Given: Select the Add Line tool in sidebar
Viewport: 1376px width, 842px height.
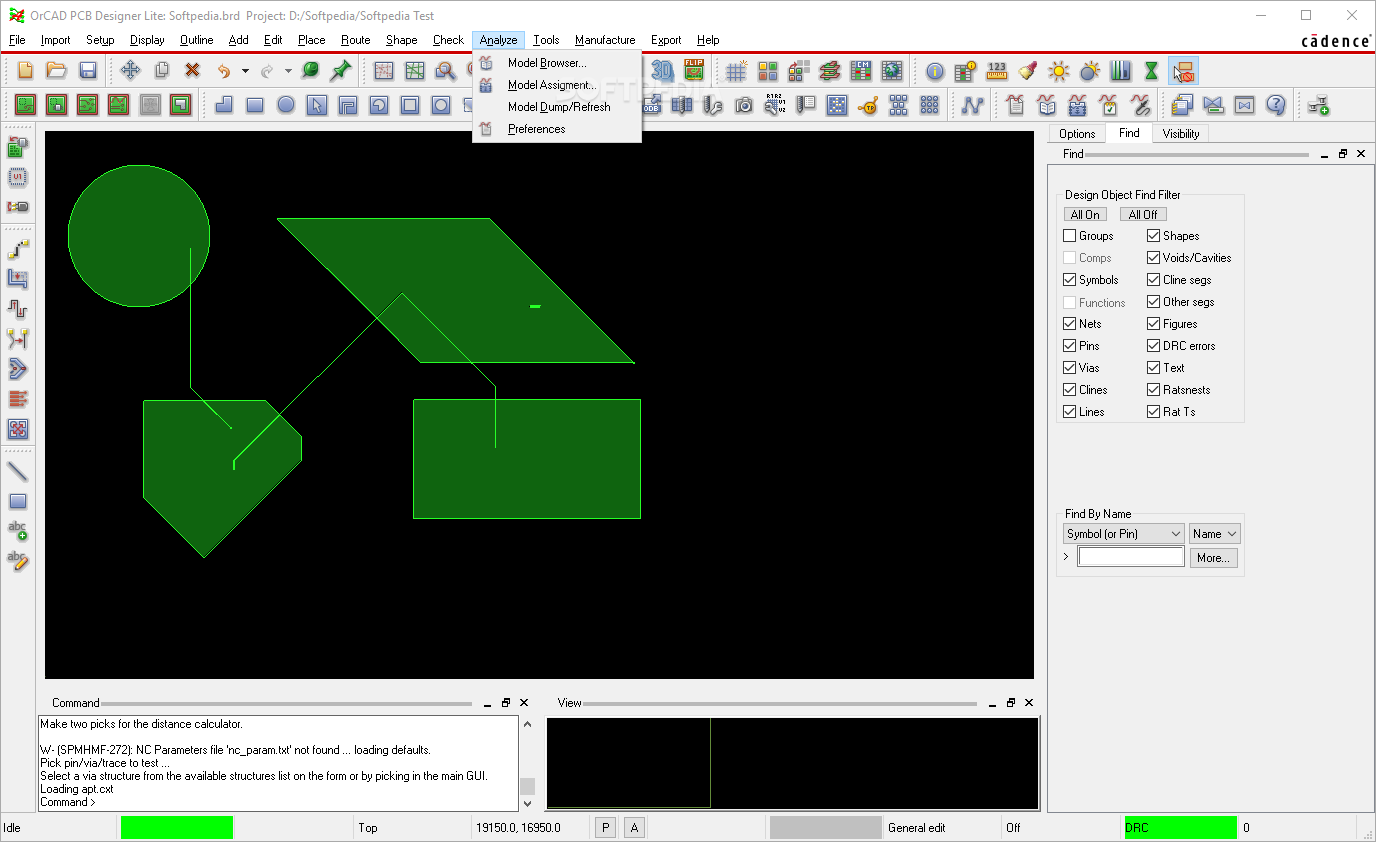Looking at the screenshot, I should point(18,471).
